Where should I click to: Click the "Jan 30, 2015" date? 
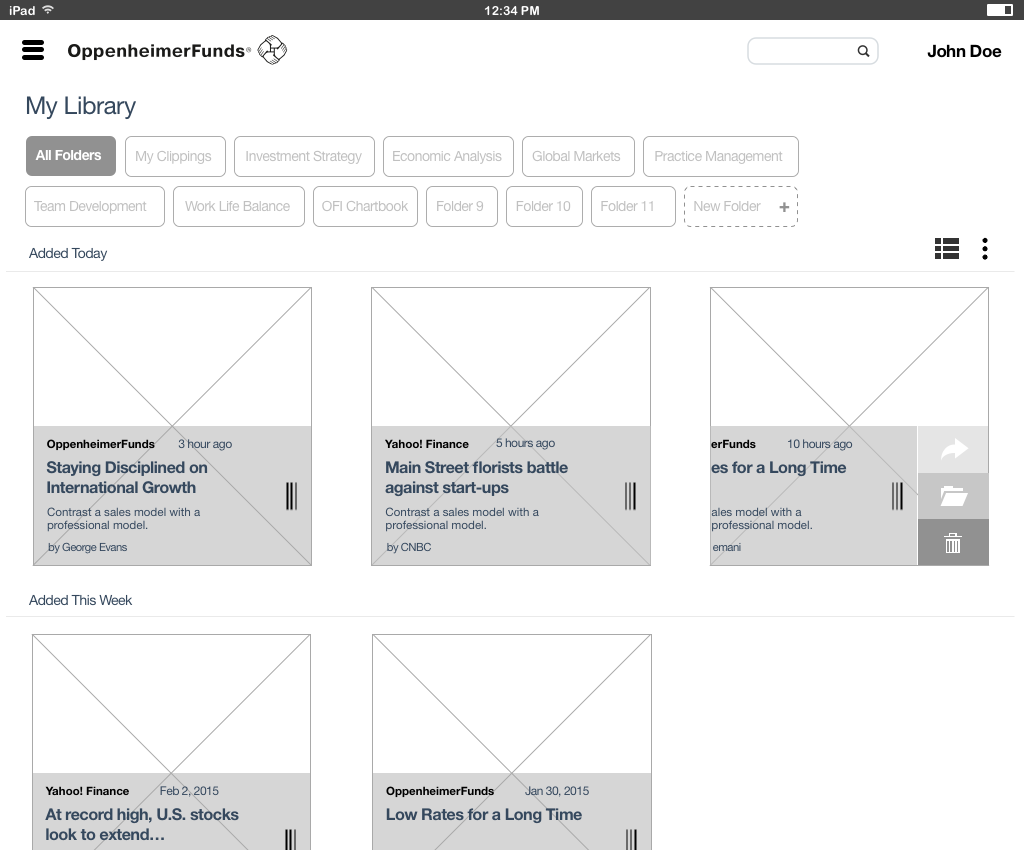557,791
